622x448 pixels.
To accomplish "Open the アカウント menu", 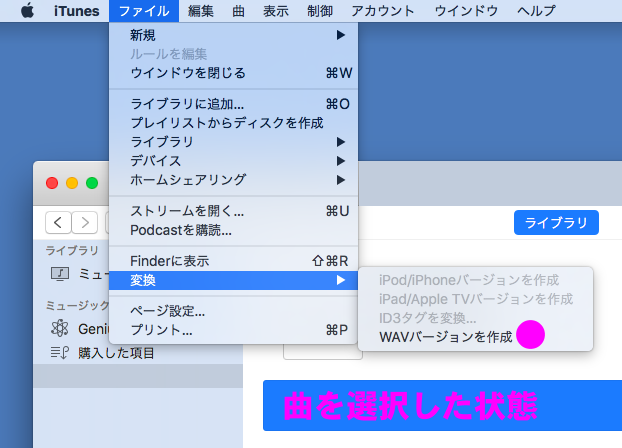I will tap(383, 11).
